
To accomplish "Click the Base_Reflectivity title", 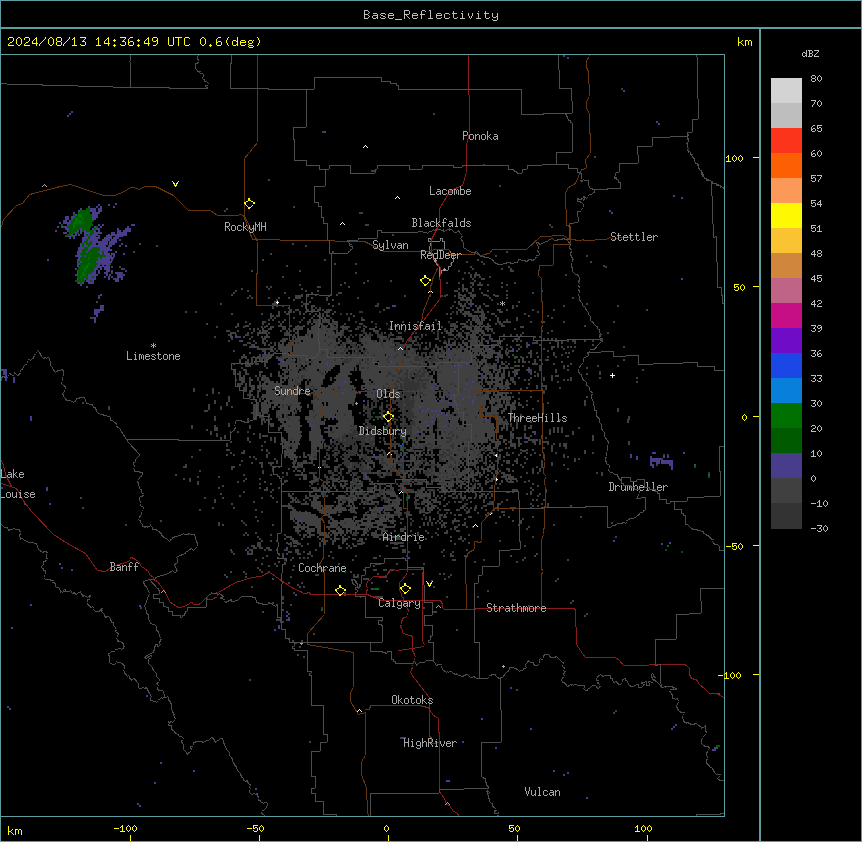I will (431, 15).
